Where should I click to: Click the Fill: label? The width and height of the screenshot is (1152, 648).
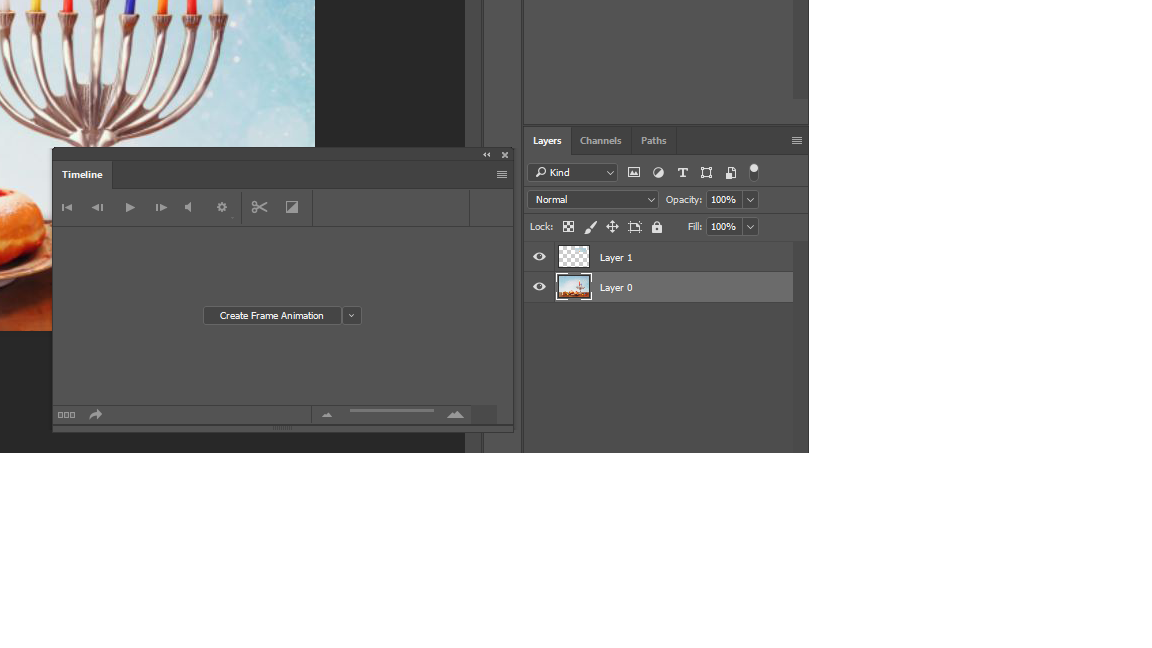click(x=695, y=227)
